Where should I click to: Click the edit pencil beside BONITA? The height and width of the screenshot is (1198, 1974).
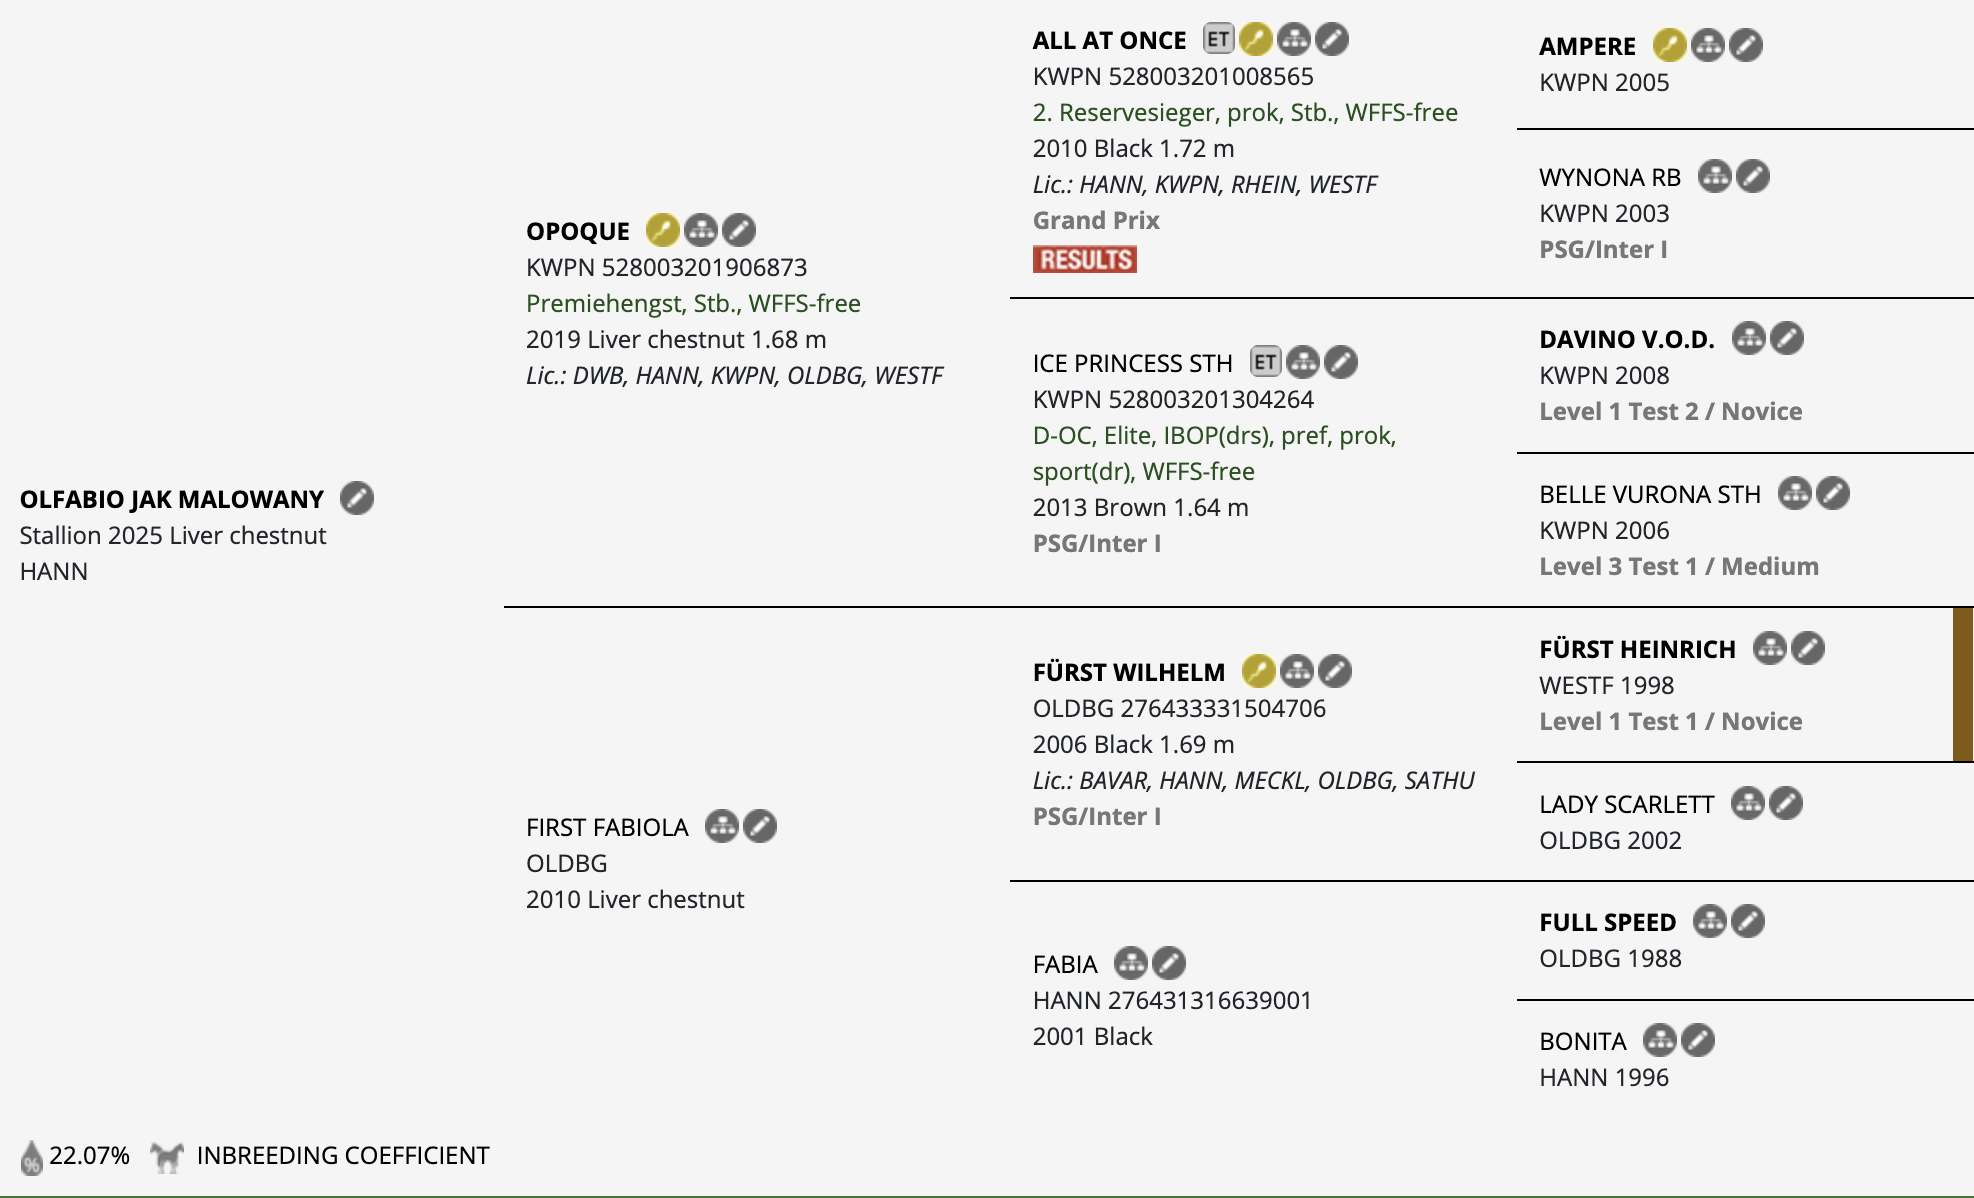pyautogui.click(x=1698, y=1040)
